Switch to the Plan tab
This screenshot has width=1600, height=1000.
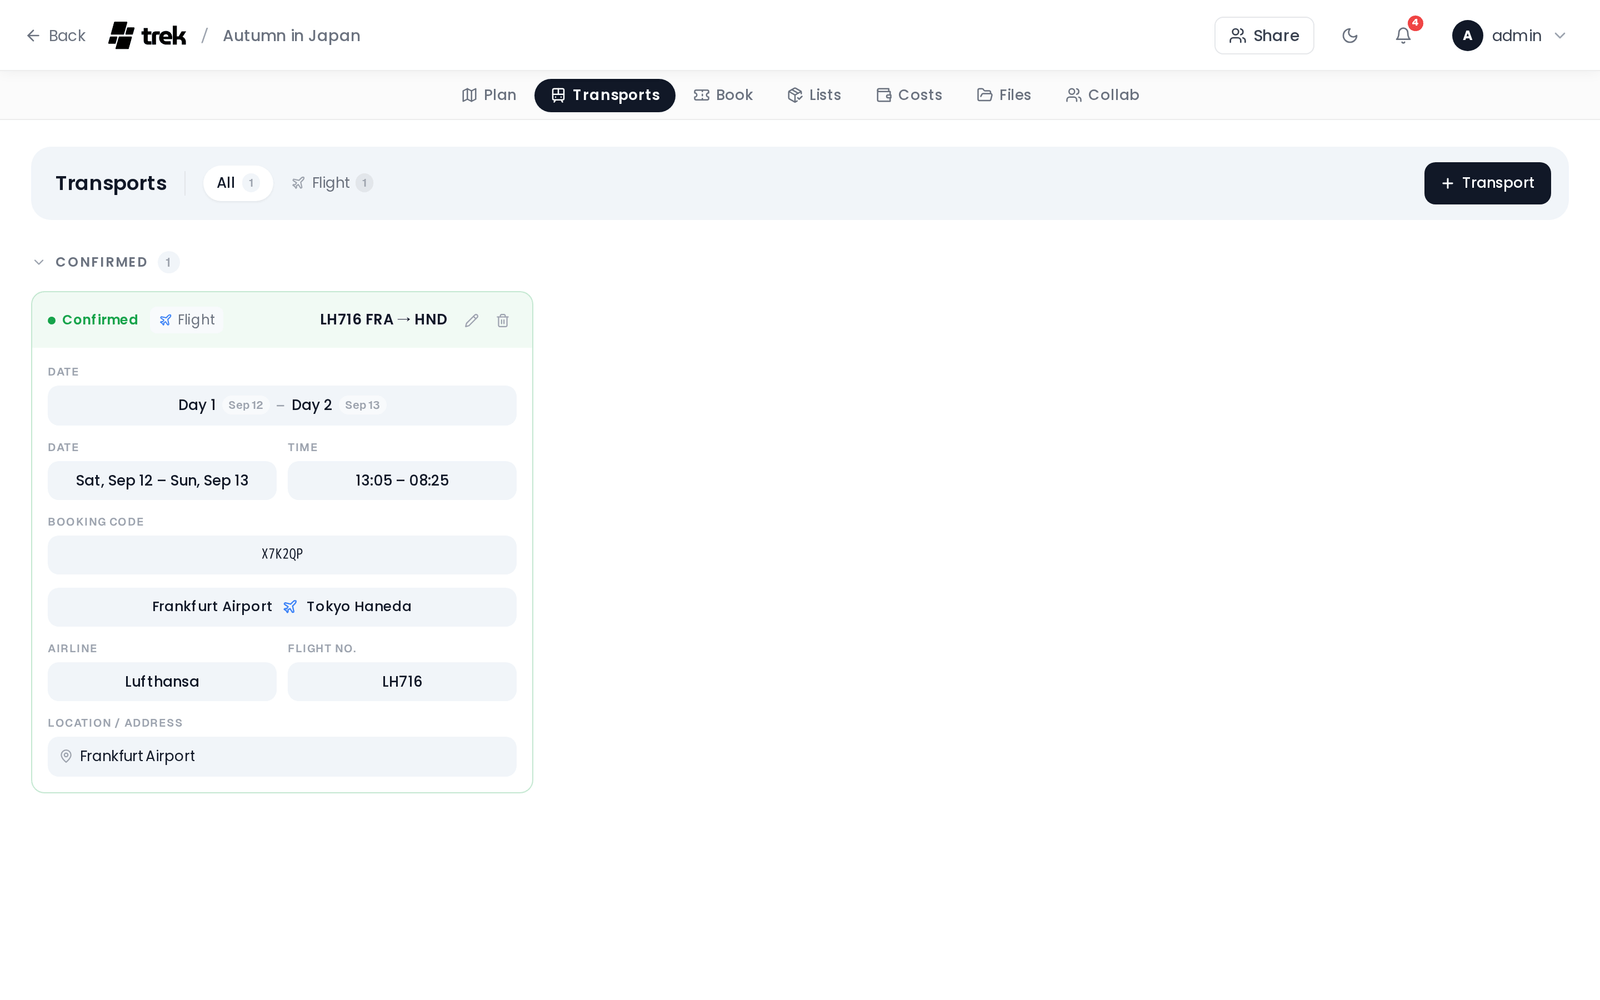[x=489, y=95]
